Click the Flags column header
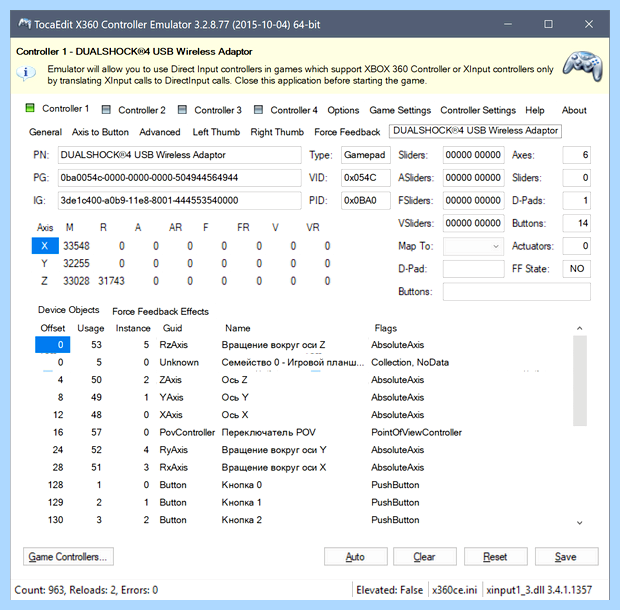This screenshot has width=620, height=610. pos(386,328)
